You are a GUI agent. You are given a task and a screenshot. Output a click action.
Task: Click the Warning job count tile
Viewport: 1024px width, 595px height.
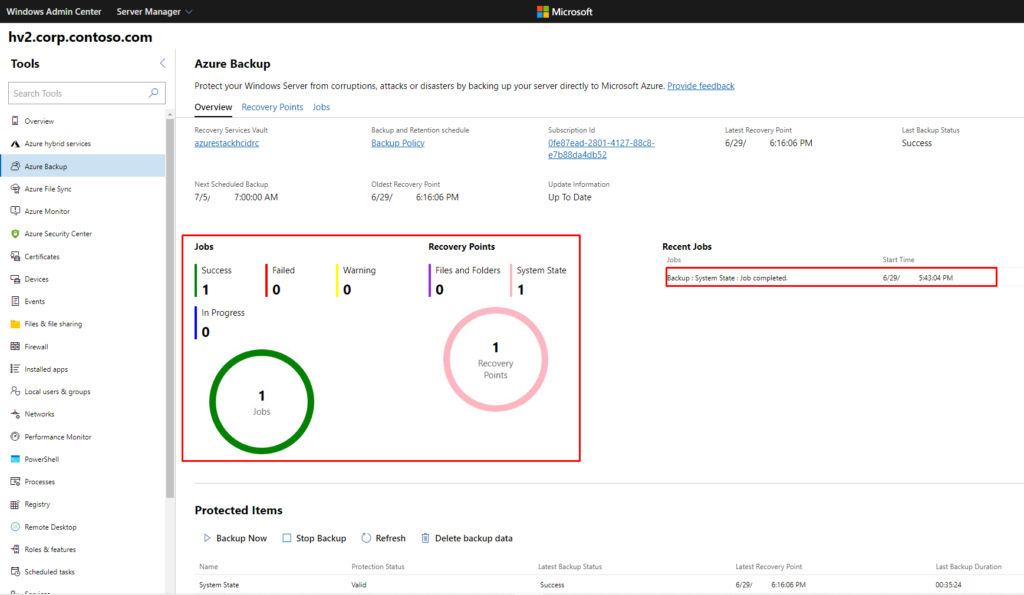(356, 280)
